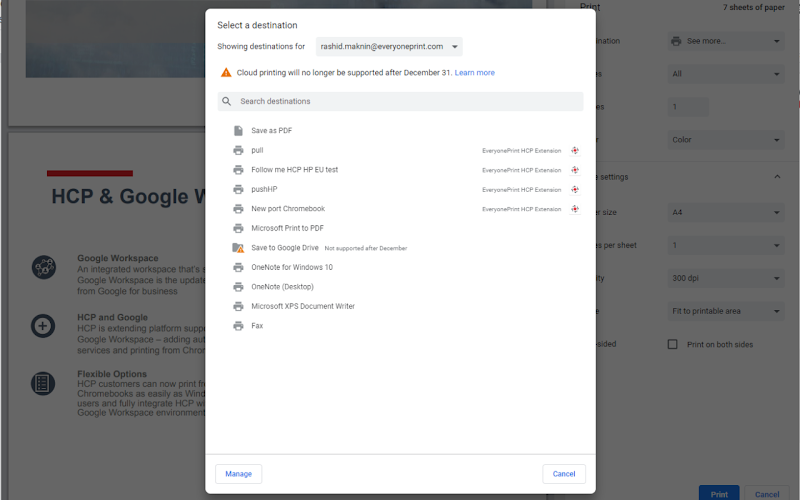This screenshot has width=800, height=500.
Task: Click the 7 sheets of paper label
Action: pyautogui.click(x=754, y=7)
